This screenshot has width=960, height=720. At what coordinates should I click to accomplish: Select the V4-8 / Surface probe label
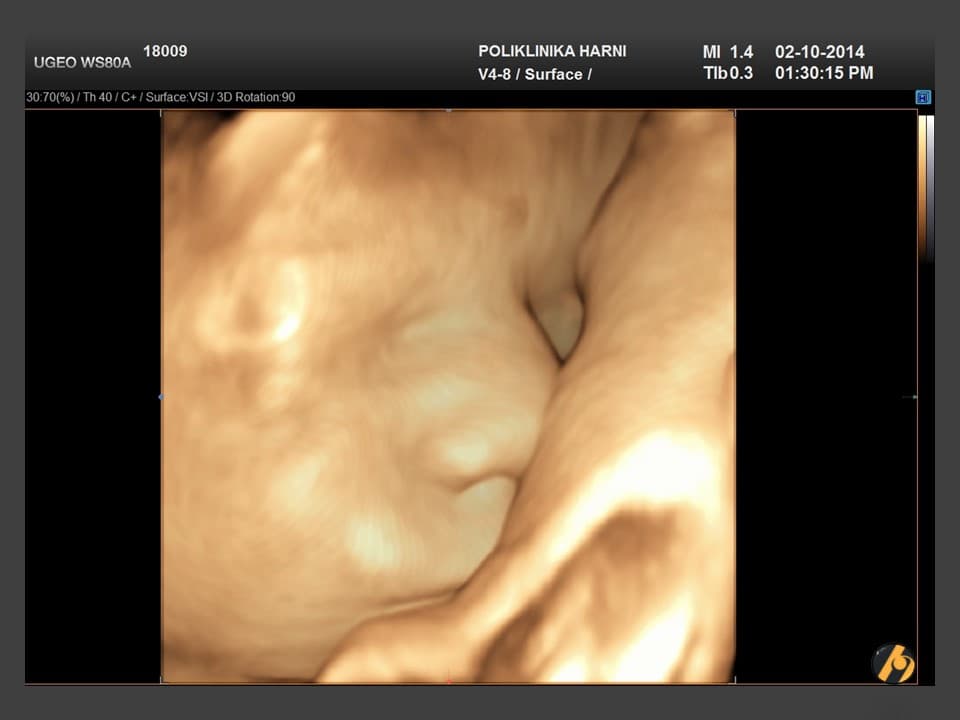535,74
